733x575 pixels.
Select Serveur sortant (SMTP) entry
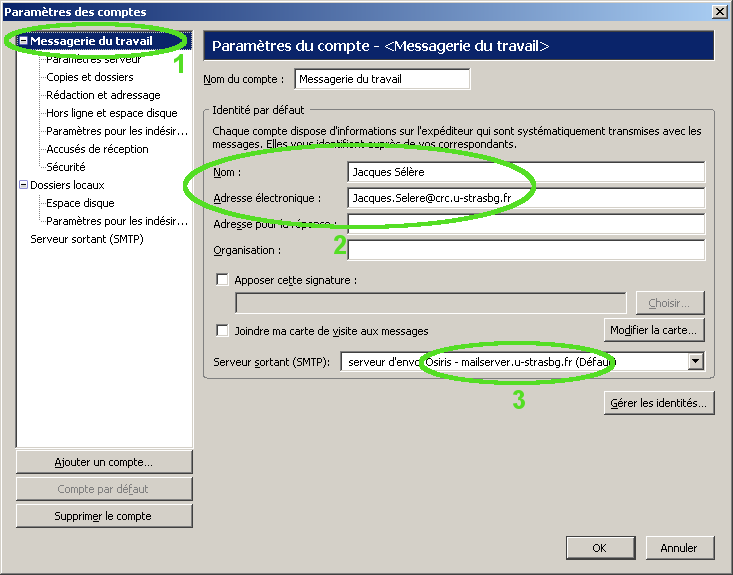pos(87,239)
